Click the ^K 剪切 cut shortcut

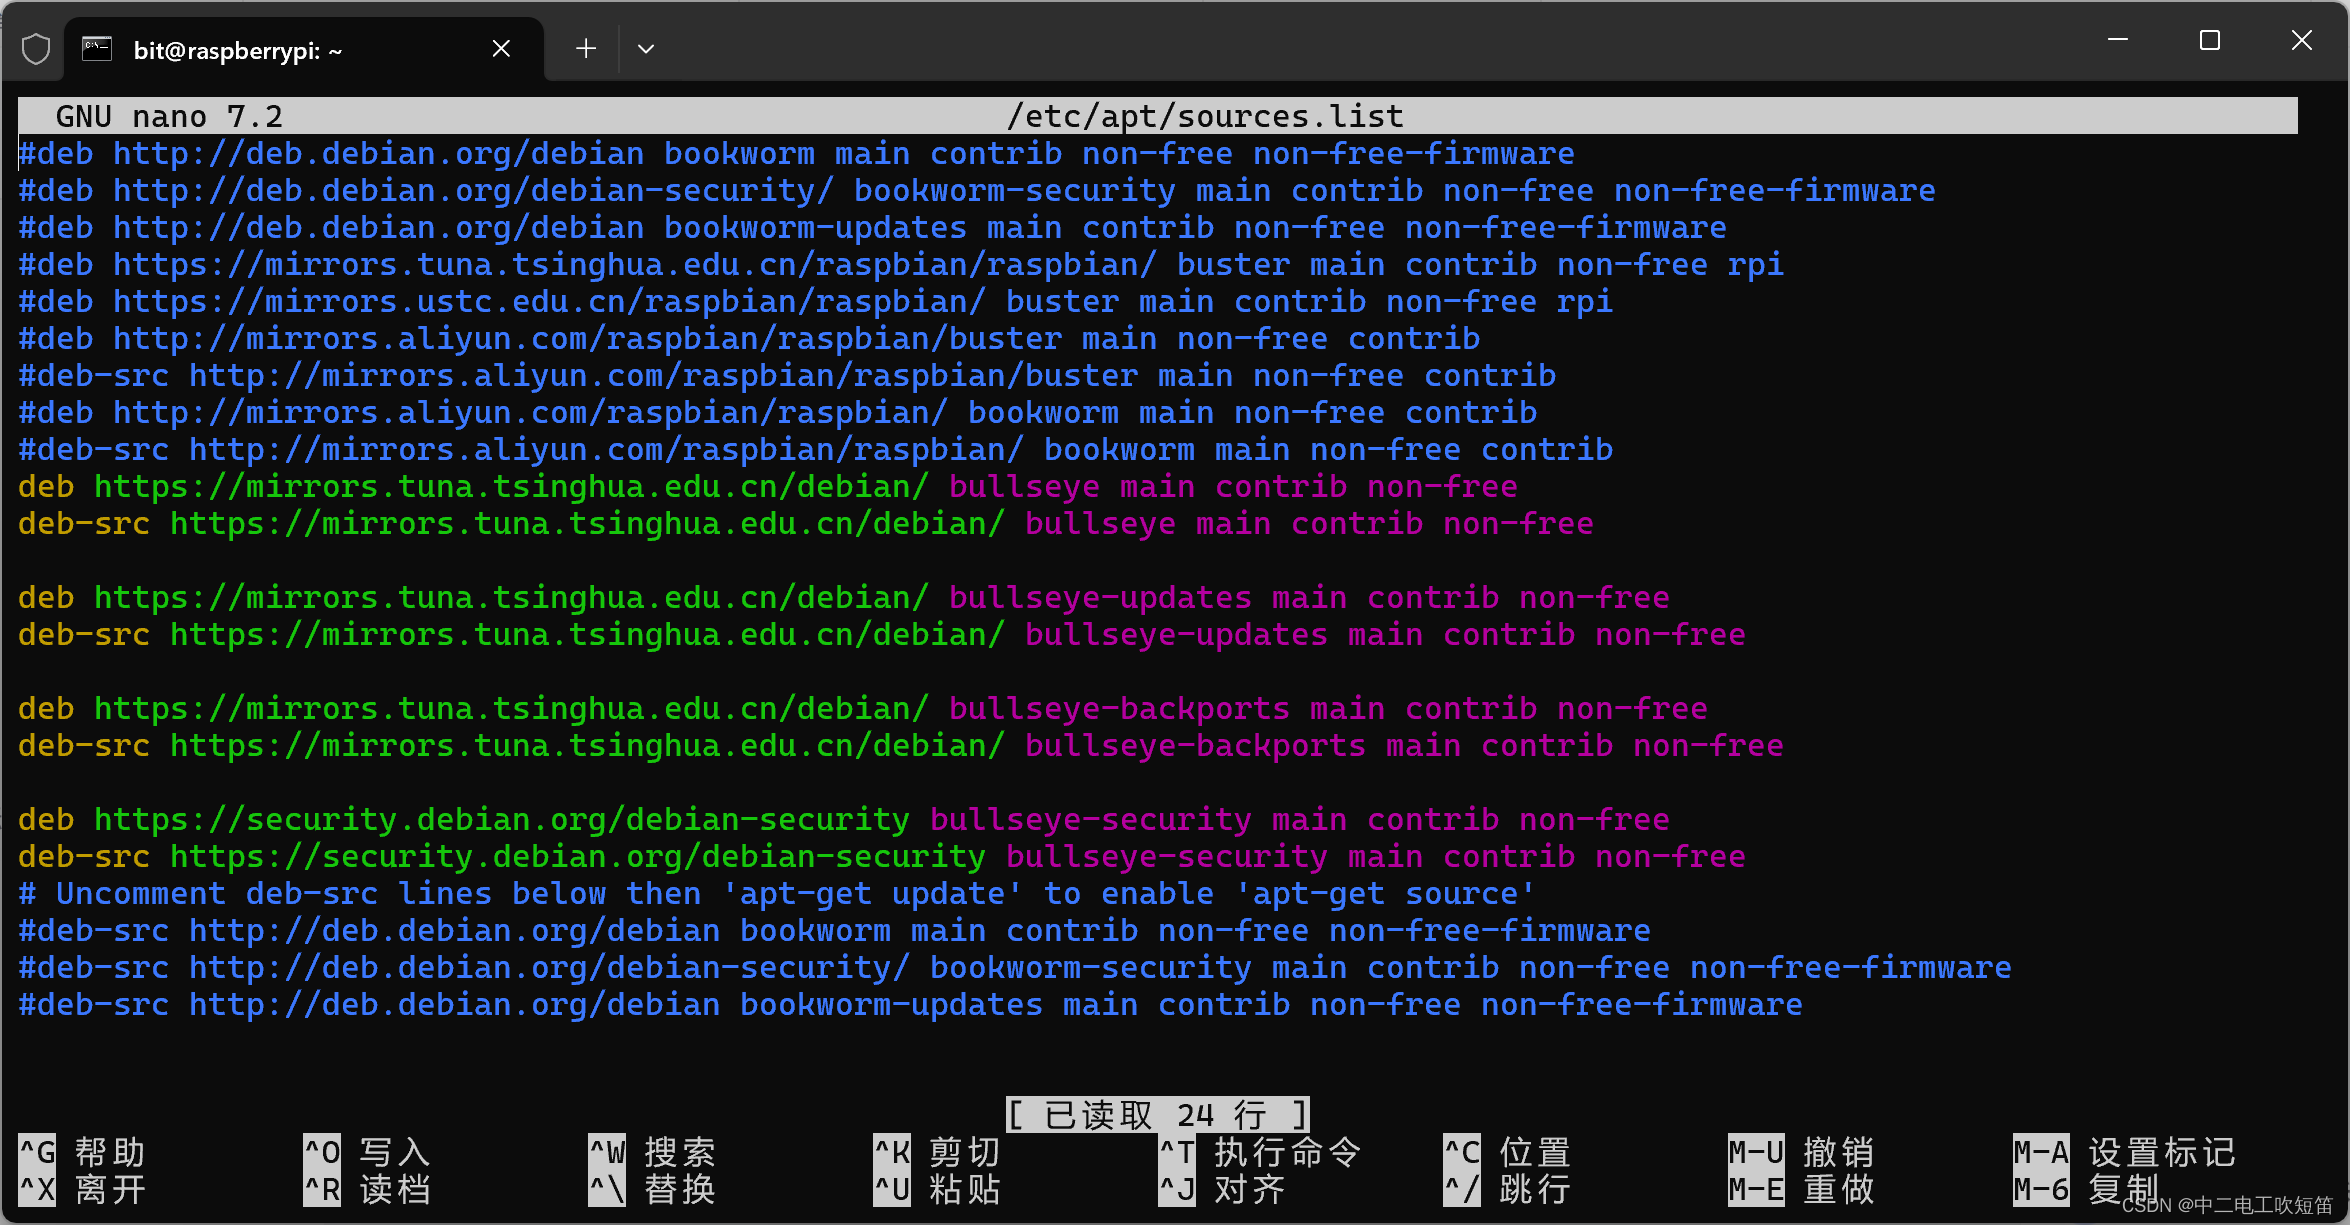(937, 1153)
